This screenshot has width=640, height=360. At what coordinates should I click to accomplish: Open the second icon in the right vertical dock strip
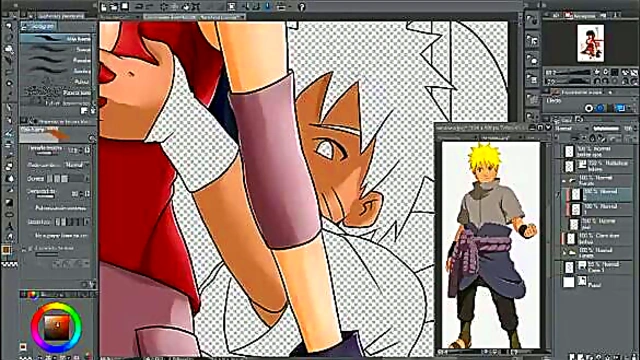532,40
